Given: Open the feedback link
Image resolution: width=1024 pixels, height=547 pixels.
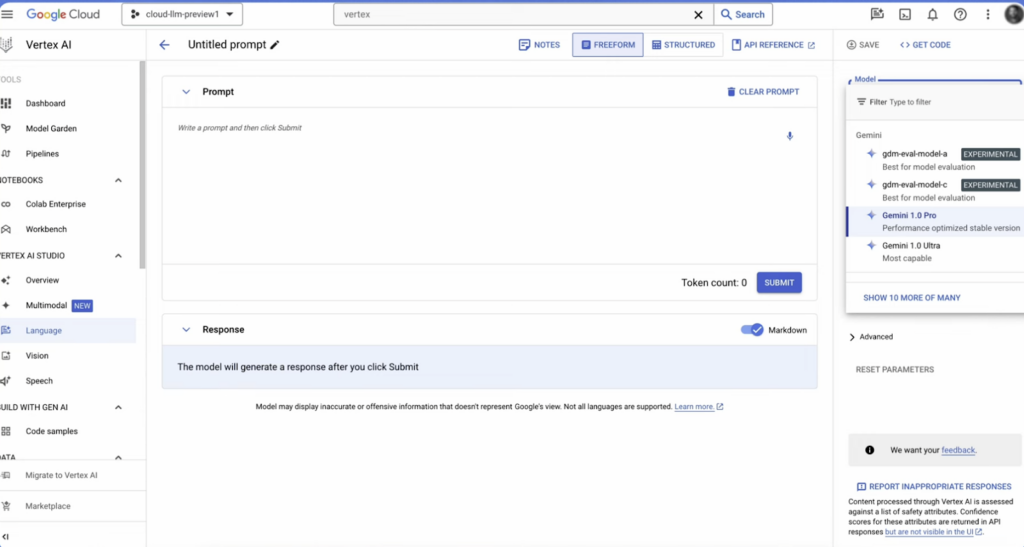Looking at the screenshot, I should 958,450.
